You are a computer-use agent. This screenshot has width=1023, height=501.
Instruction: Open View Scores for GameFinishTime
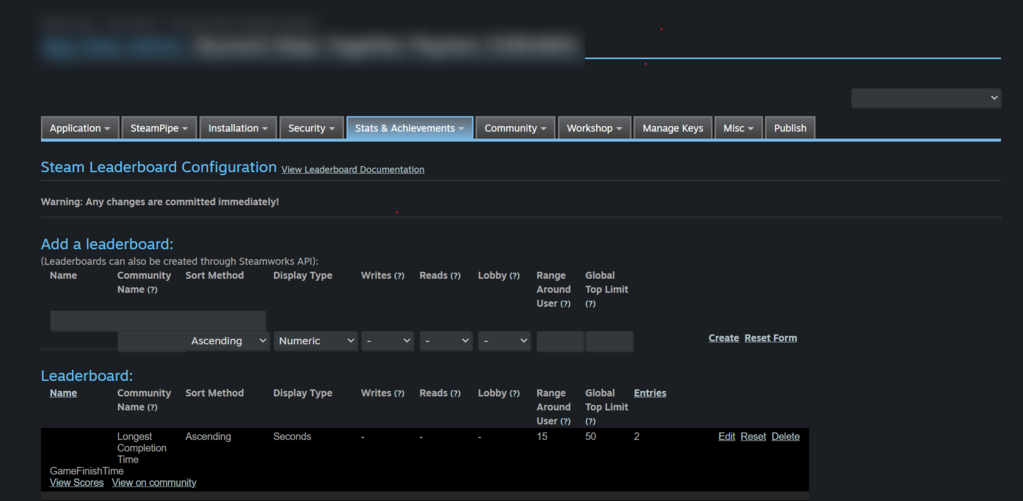tap(76, 483)
